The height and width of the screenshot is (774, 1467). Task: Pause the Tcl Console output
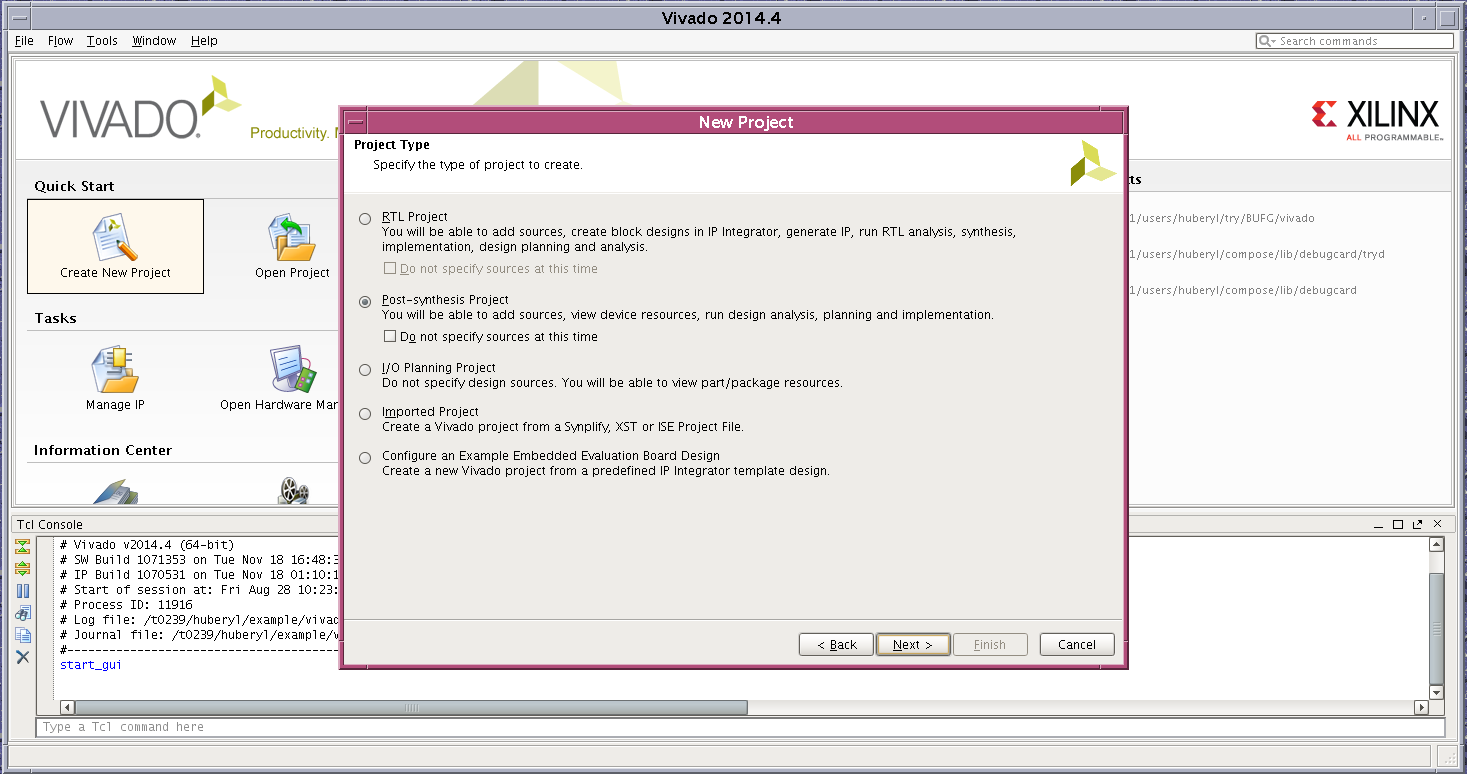coord(22,591)
